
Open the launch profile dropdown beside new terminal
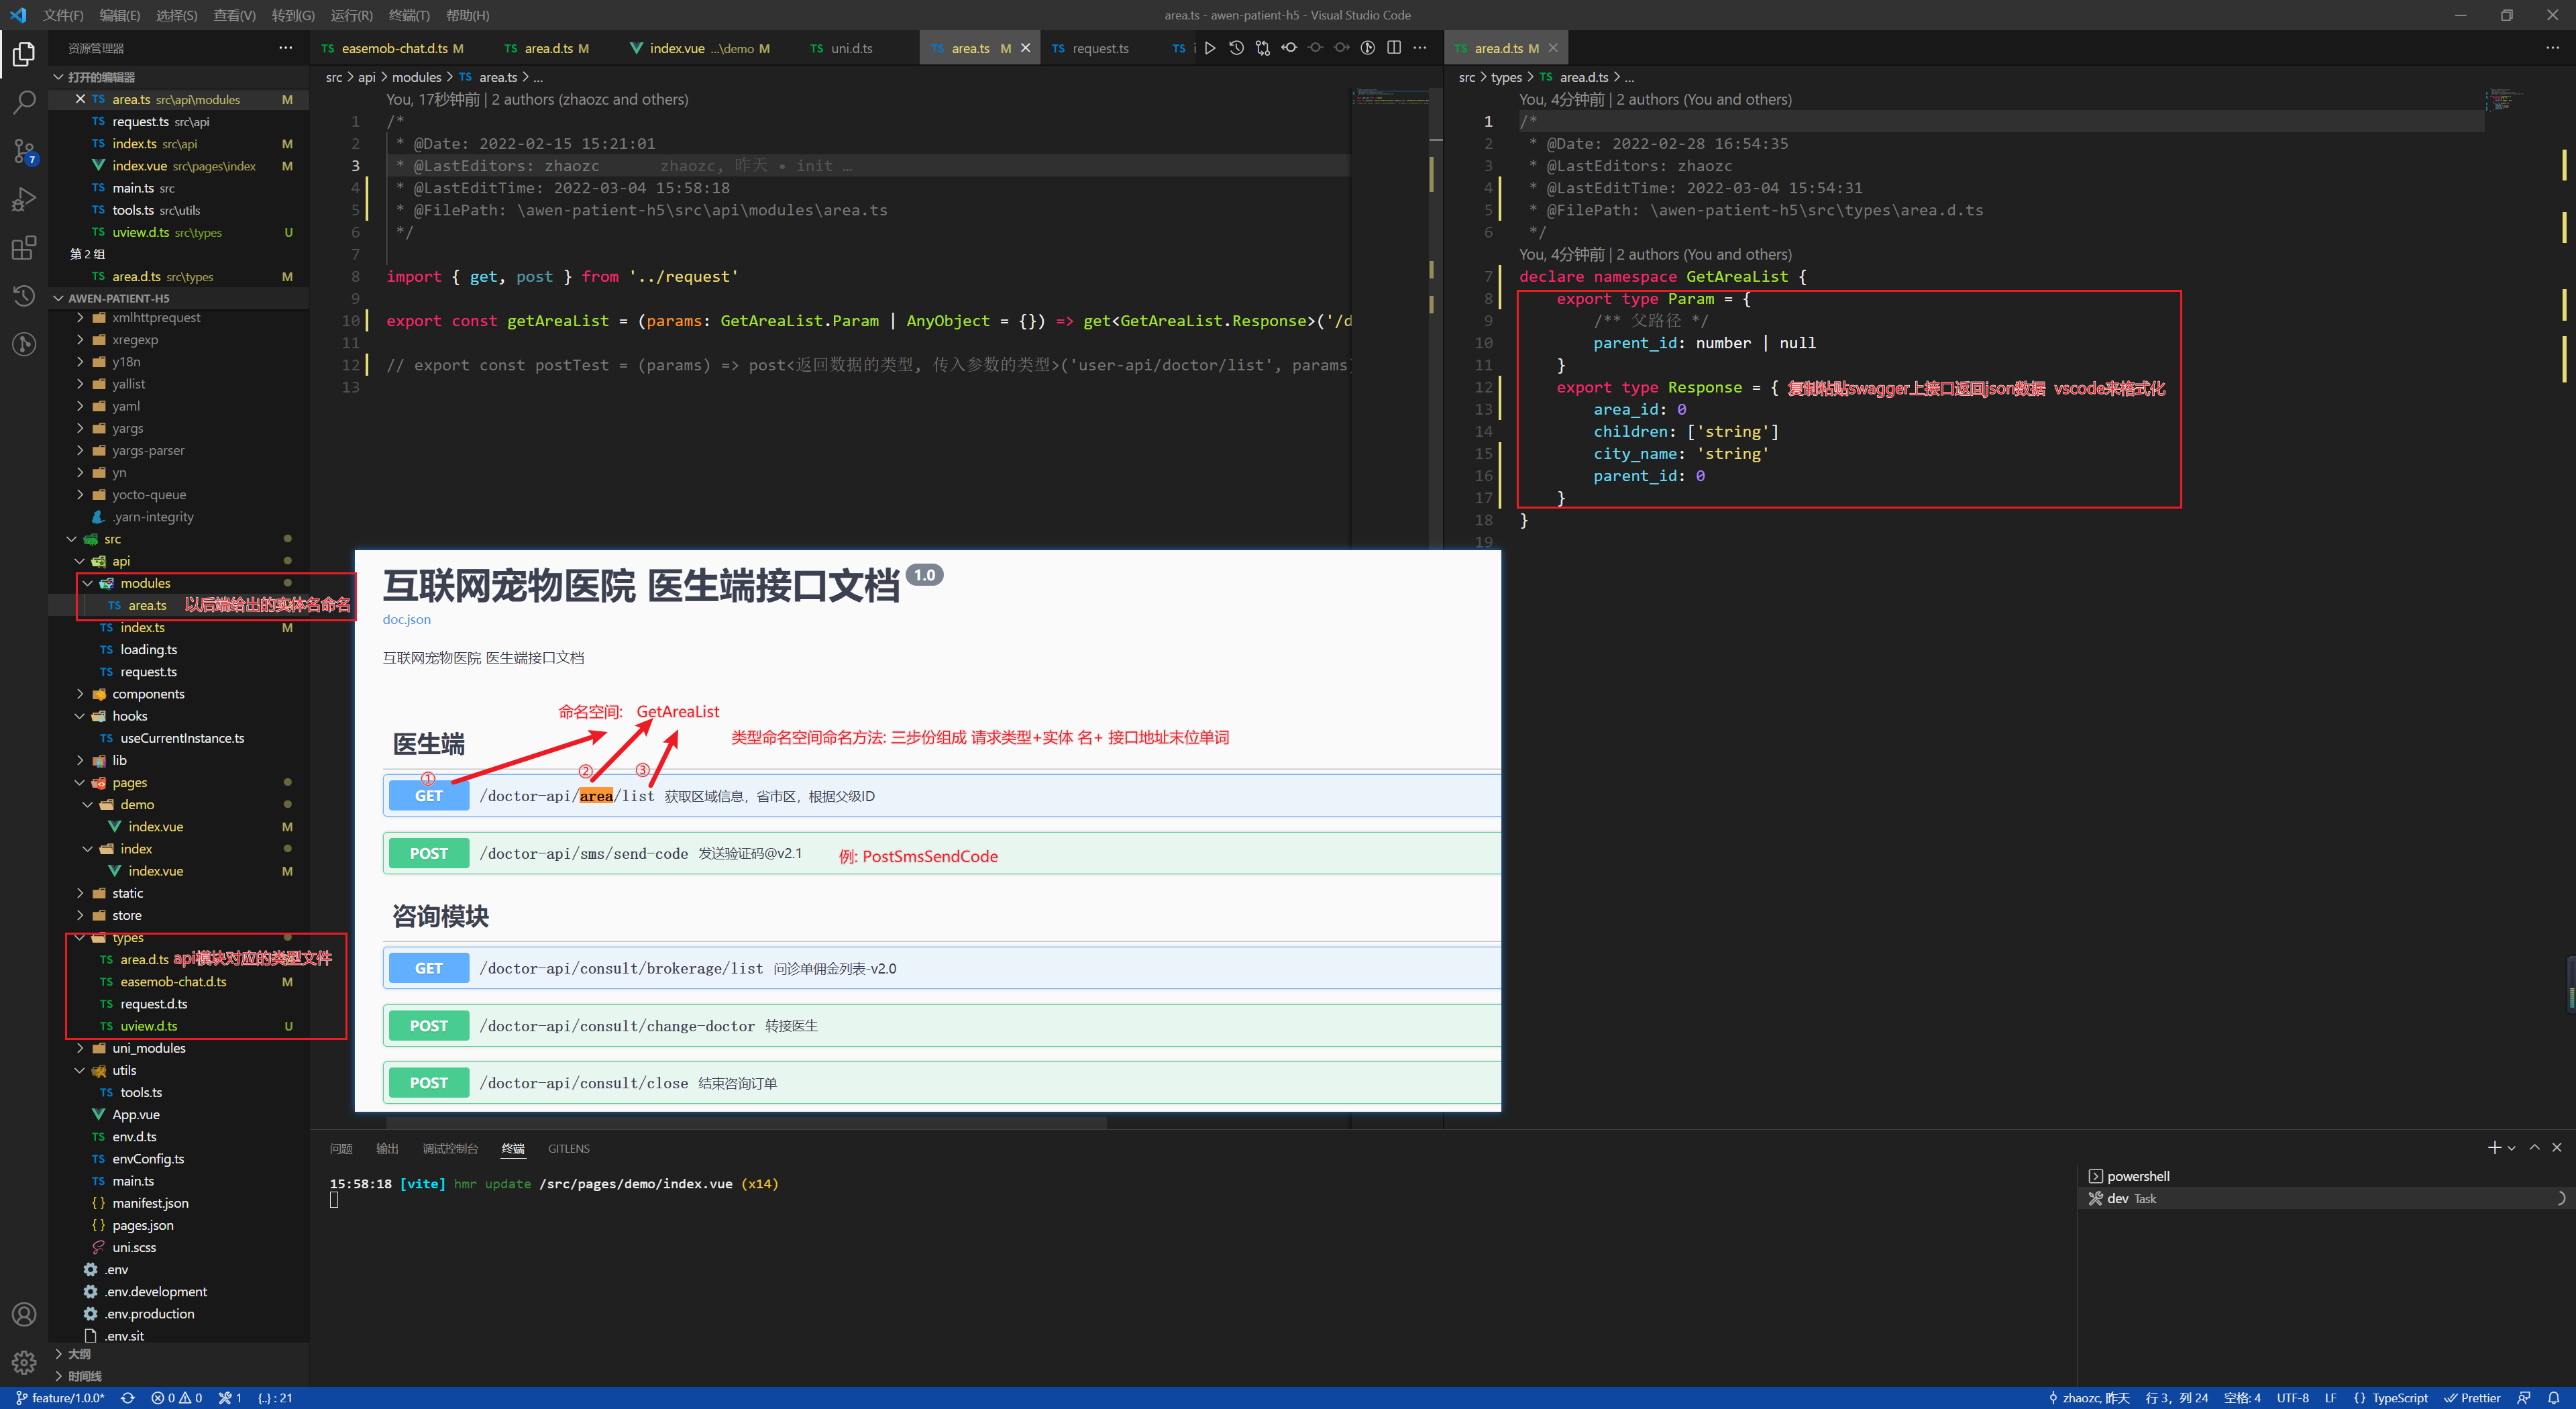(x=2511, y=1148)
